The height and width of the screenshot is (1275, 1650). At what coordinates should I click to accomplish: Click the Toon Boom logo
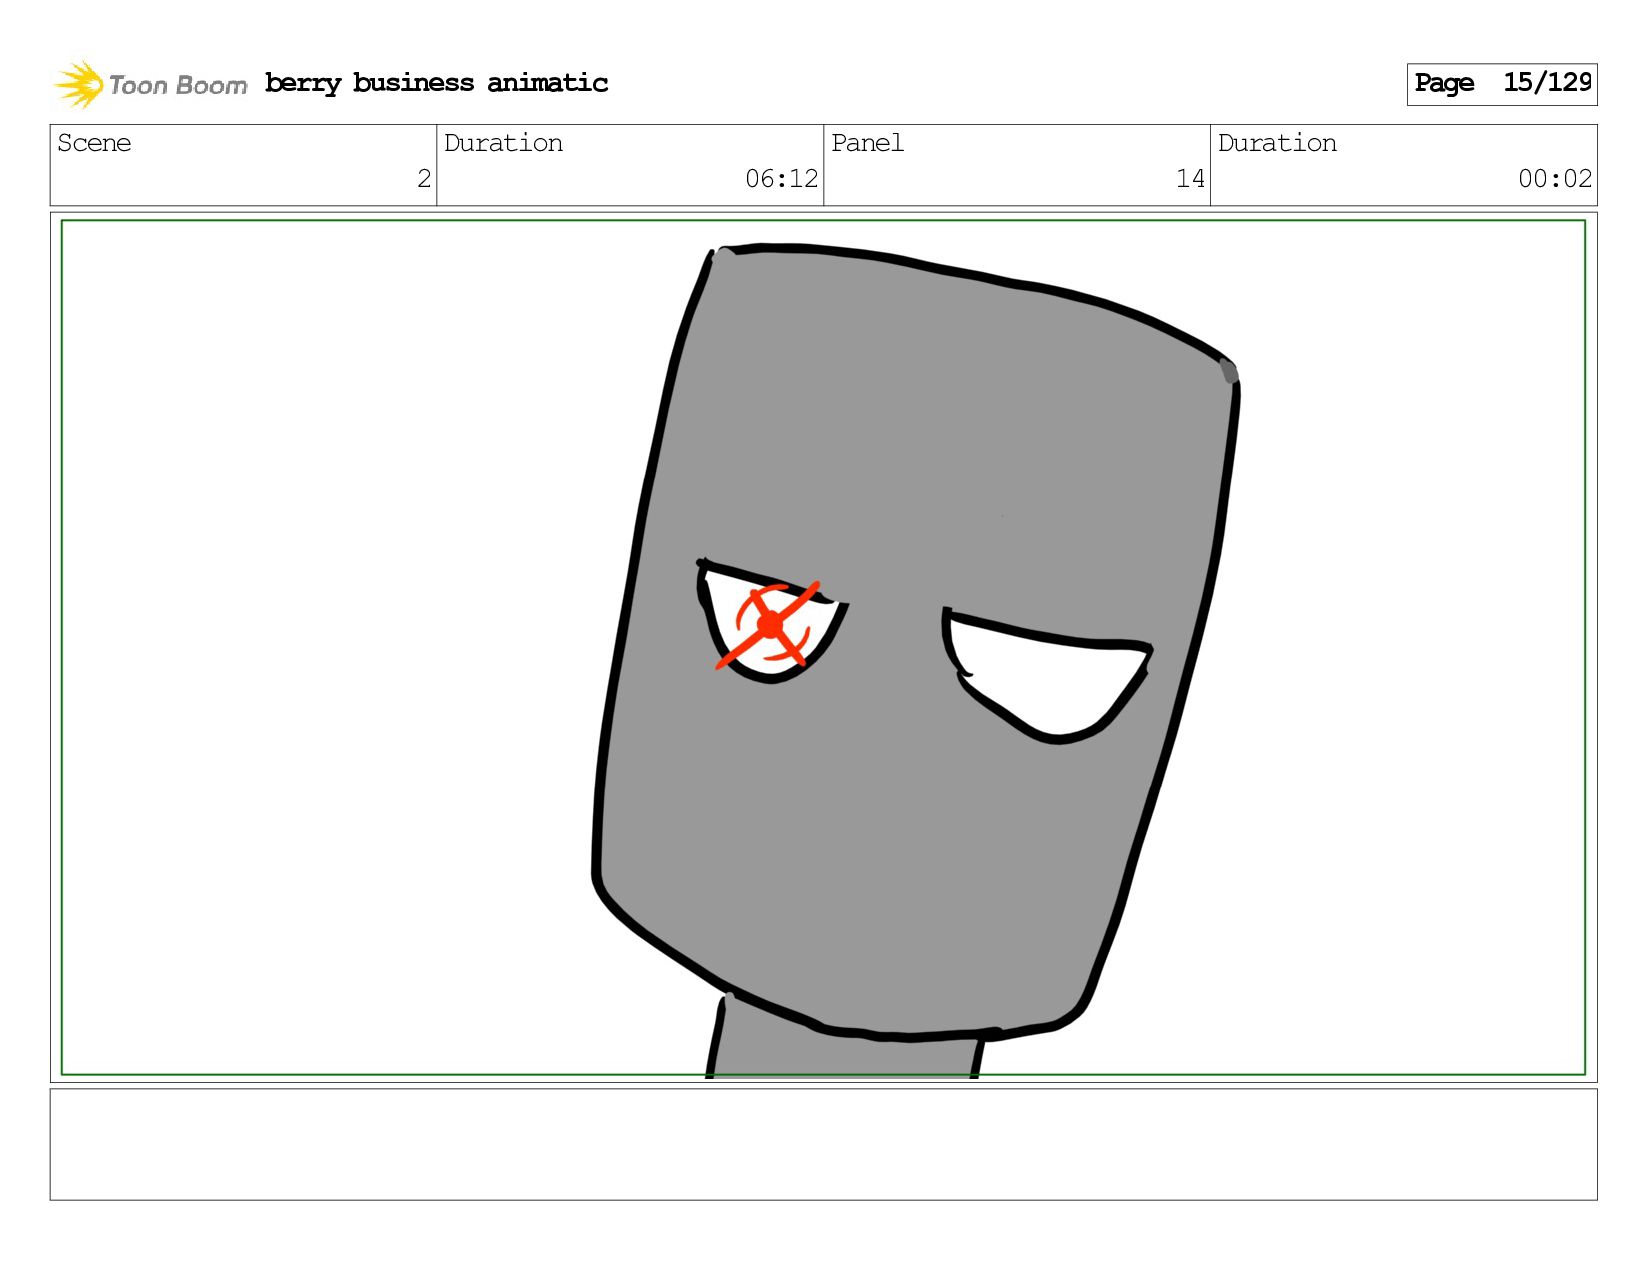point(150,84)
